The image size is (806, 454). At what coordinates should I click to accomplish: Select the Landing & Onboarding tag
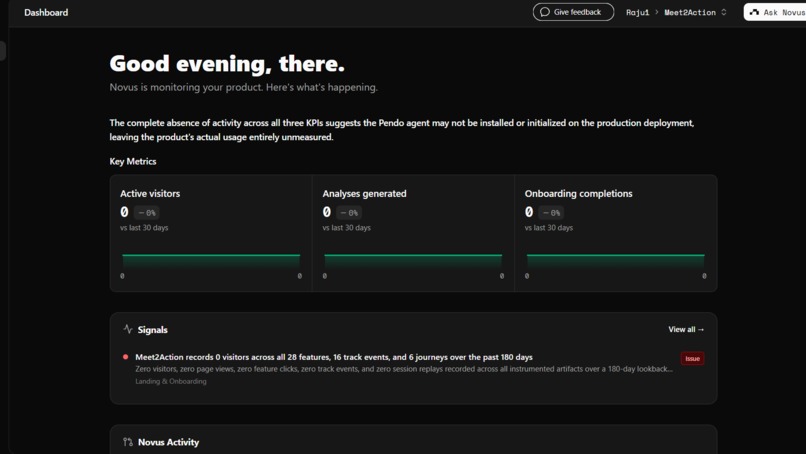click(171, 381)
